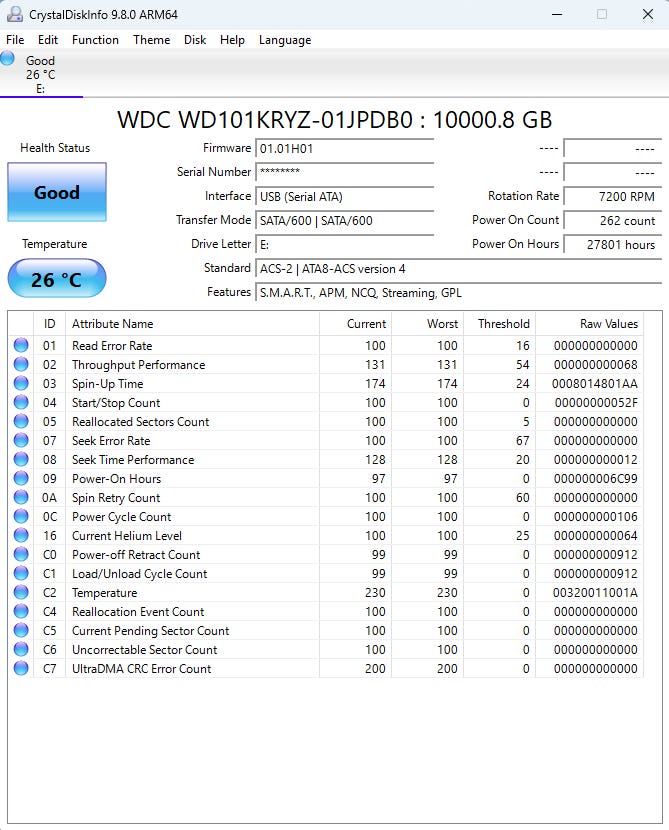
Task: Click the ID column header
Action: (x=49, y=323)
